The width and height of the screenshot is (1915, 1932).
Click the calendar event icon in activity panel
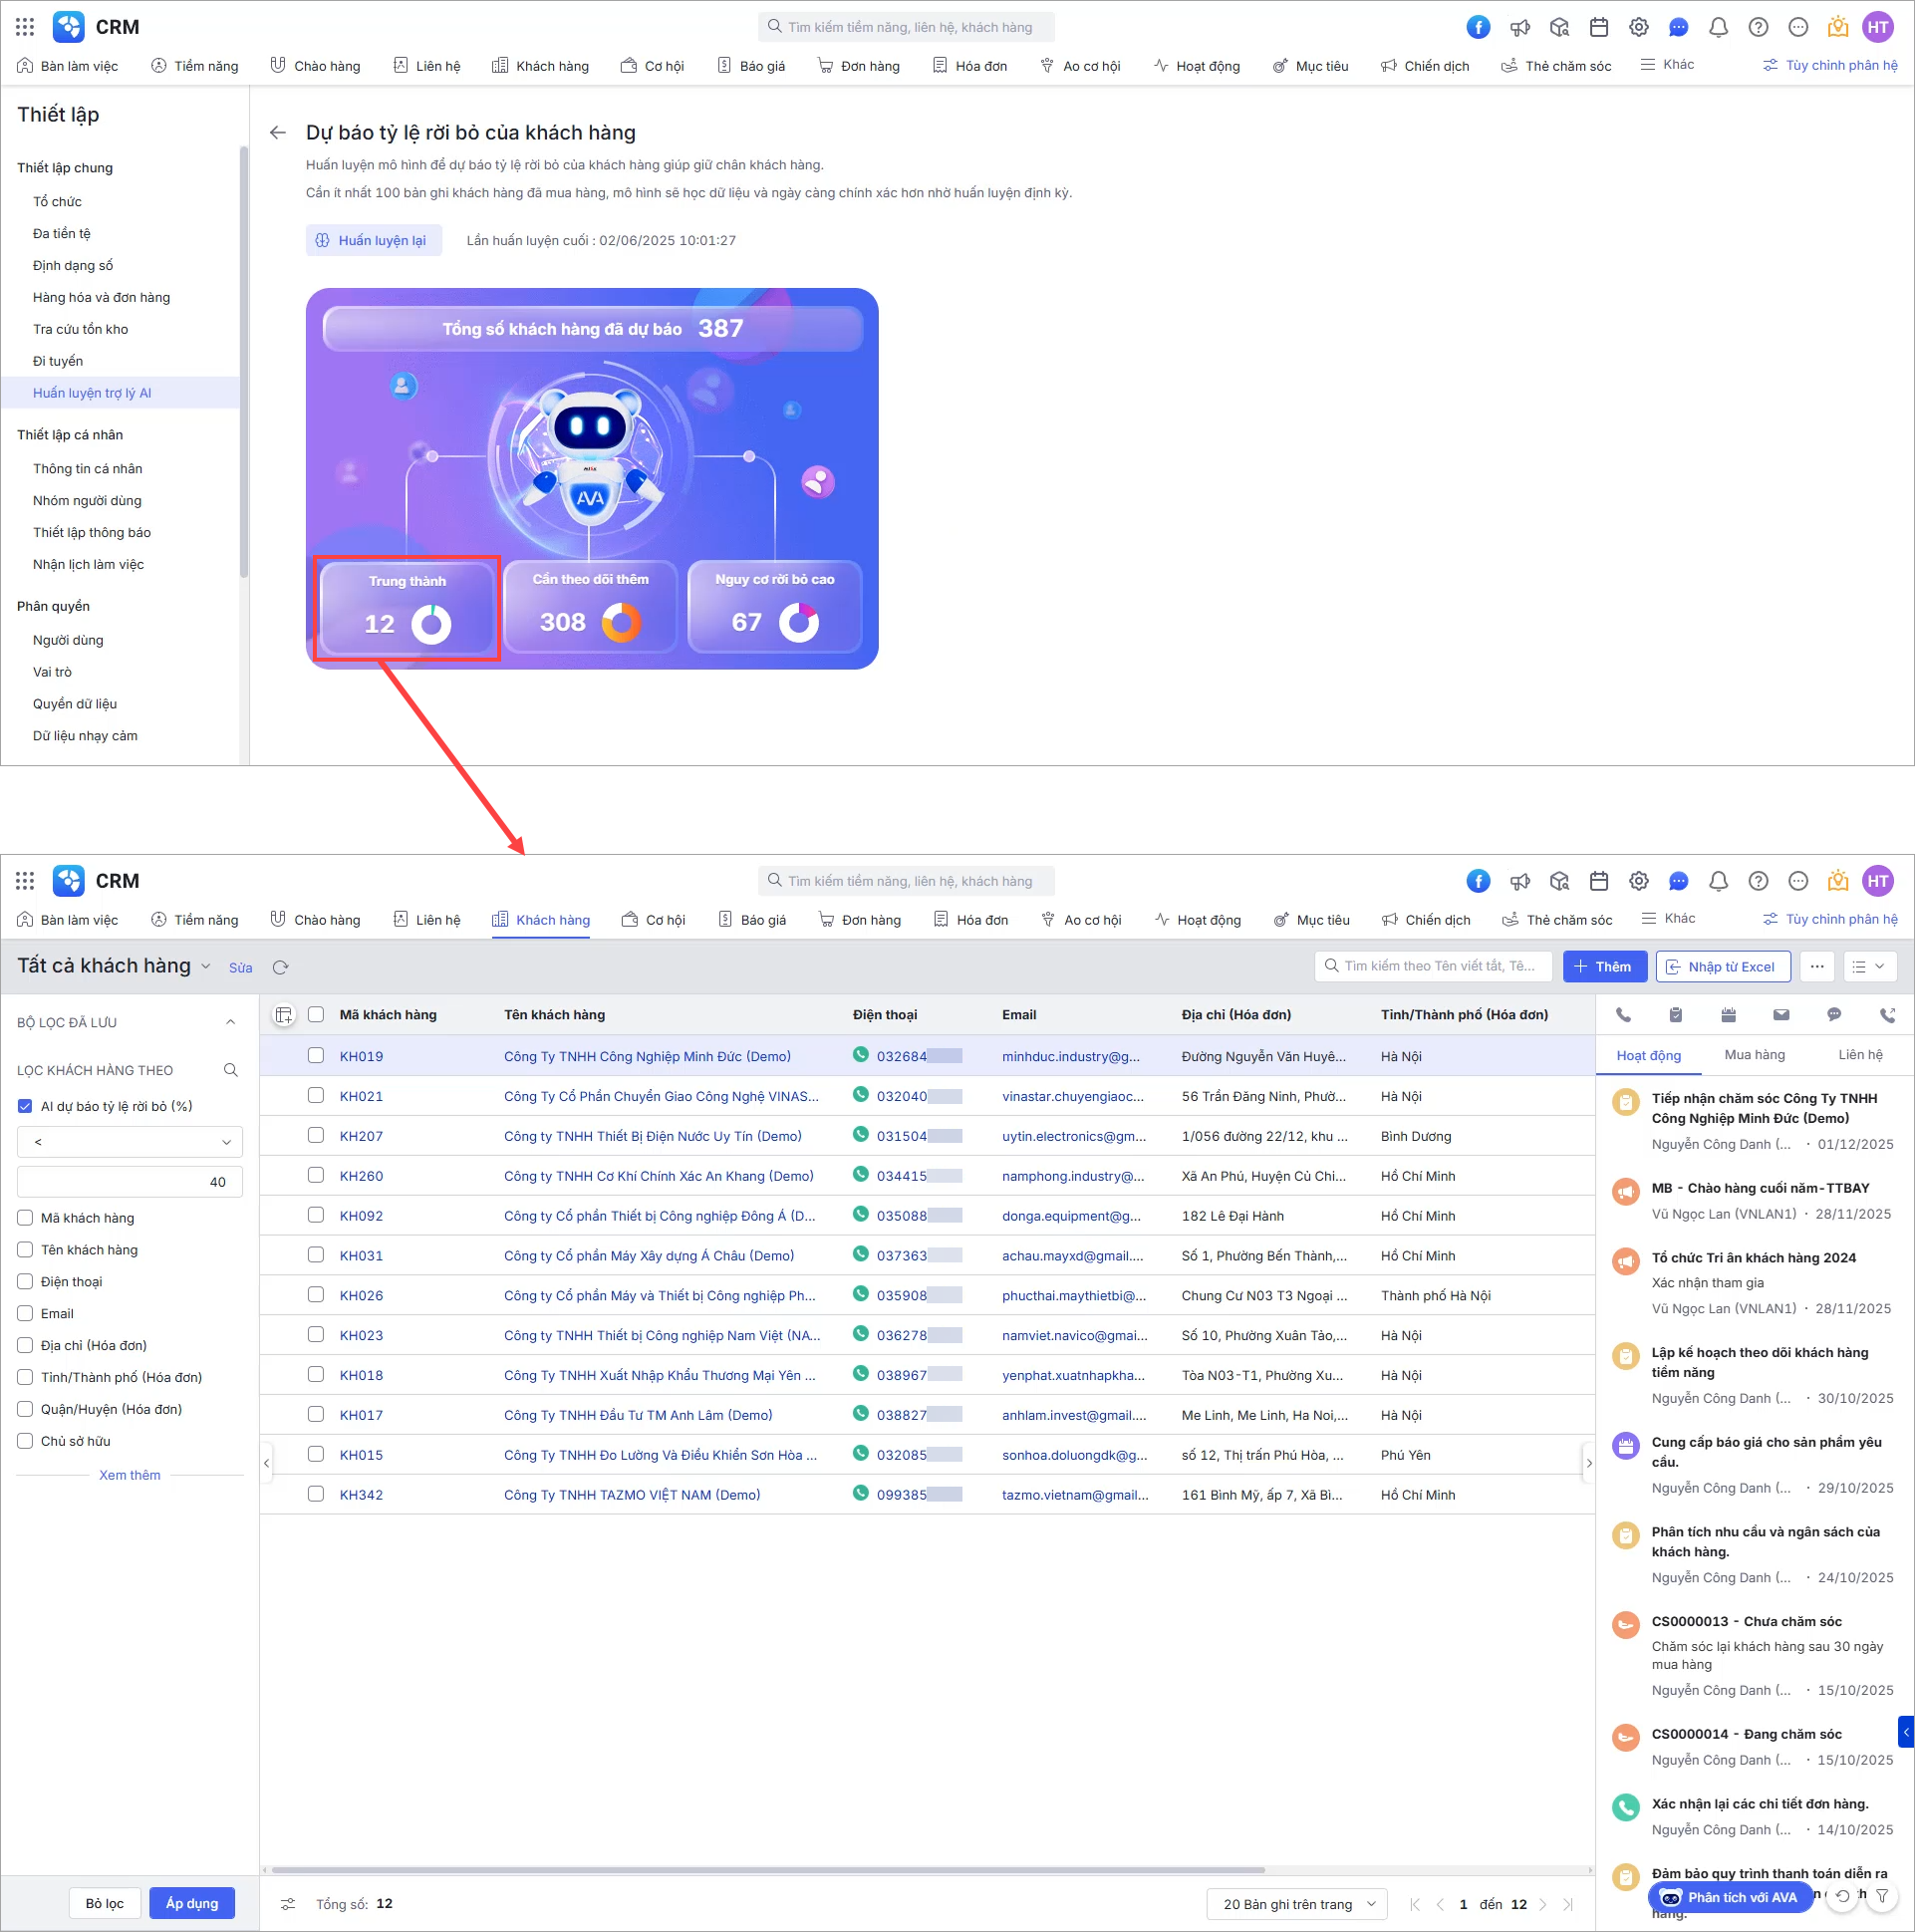coord(1728,1015)
